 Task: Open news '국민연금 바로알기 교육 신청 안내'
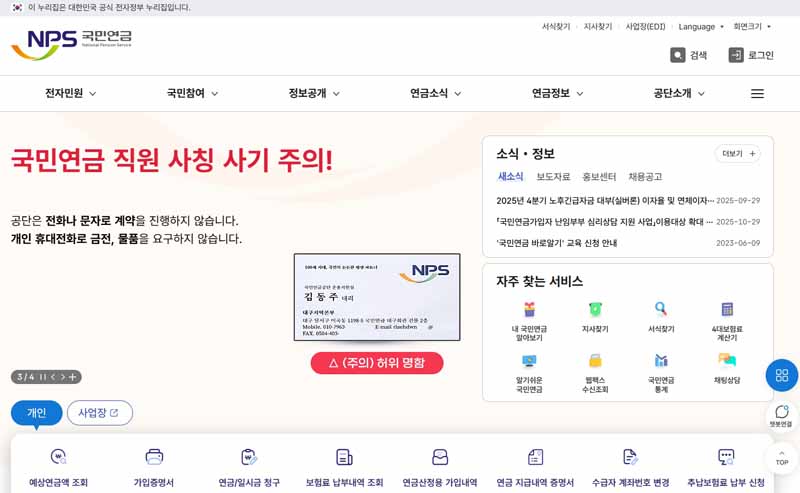[x=557, y=243]
